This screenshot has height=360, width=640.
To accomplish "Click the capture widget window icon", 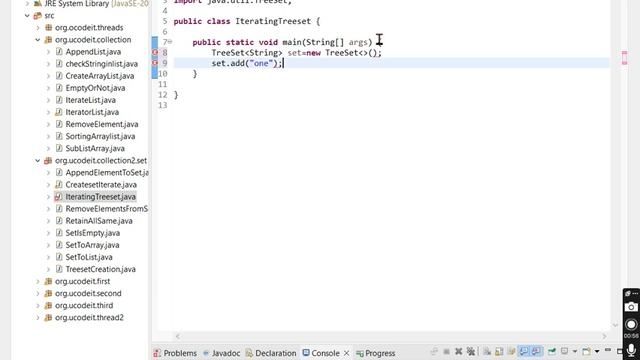I will (x=628, y=293).
